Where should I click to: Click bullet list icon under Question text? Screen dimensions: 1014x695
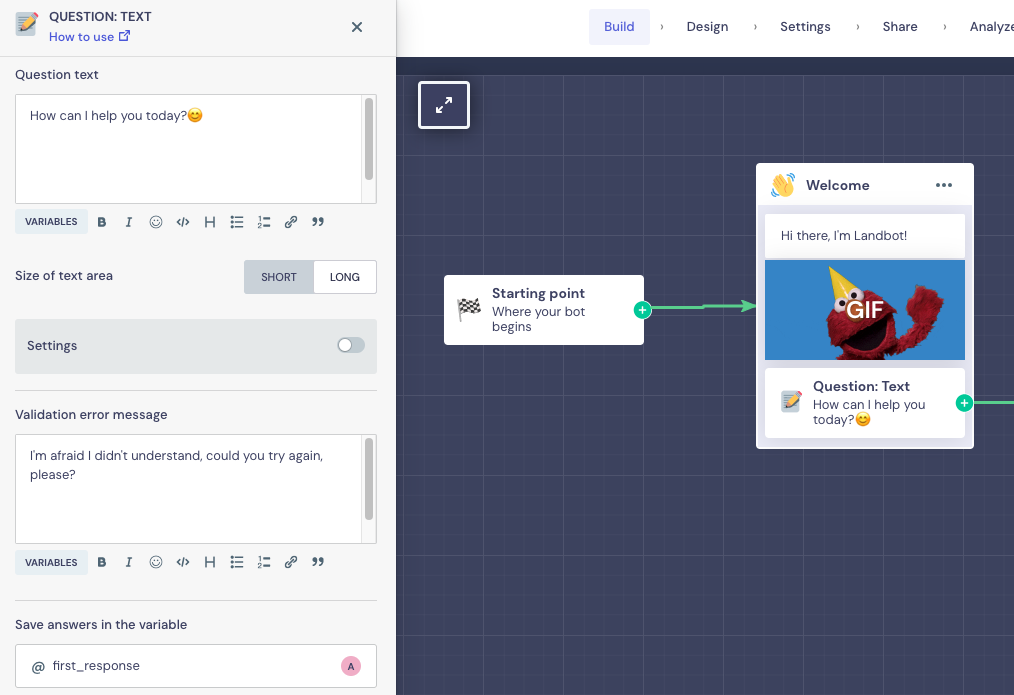237,222
